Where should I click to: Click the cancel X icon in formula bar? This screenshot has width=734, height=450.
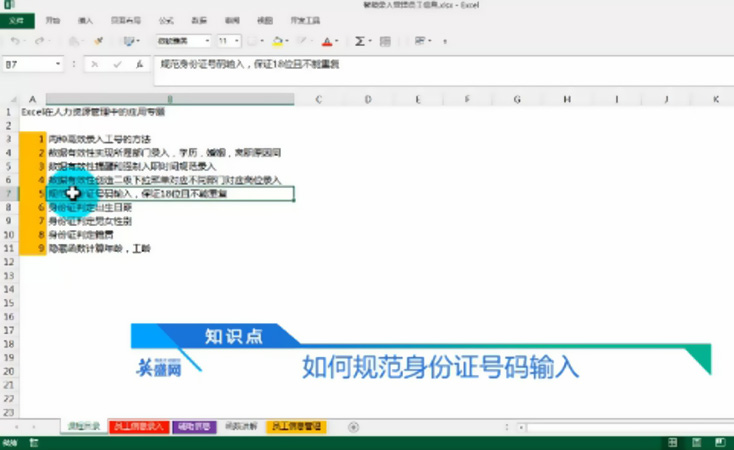coord(95,64)
